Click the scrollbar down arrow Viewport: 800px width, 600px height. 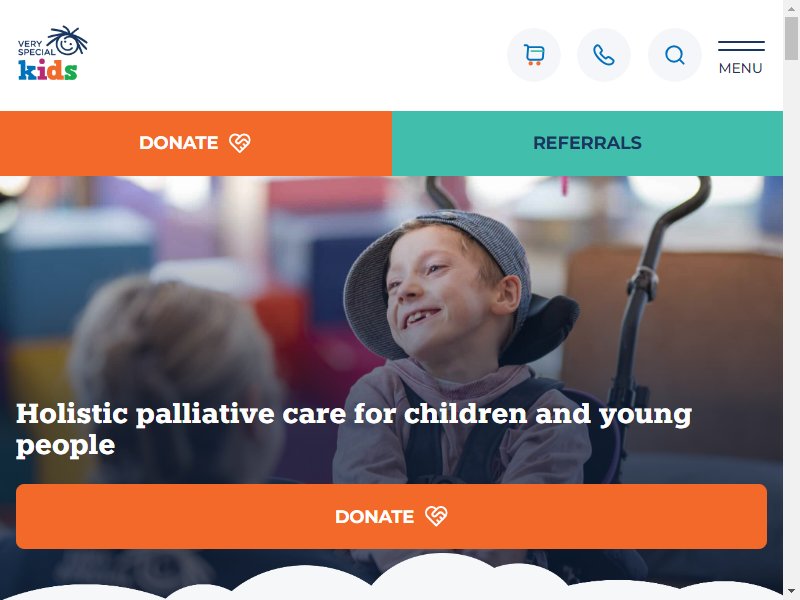coord(791,594)
